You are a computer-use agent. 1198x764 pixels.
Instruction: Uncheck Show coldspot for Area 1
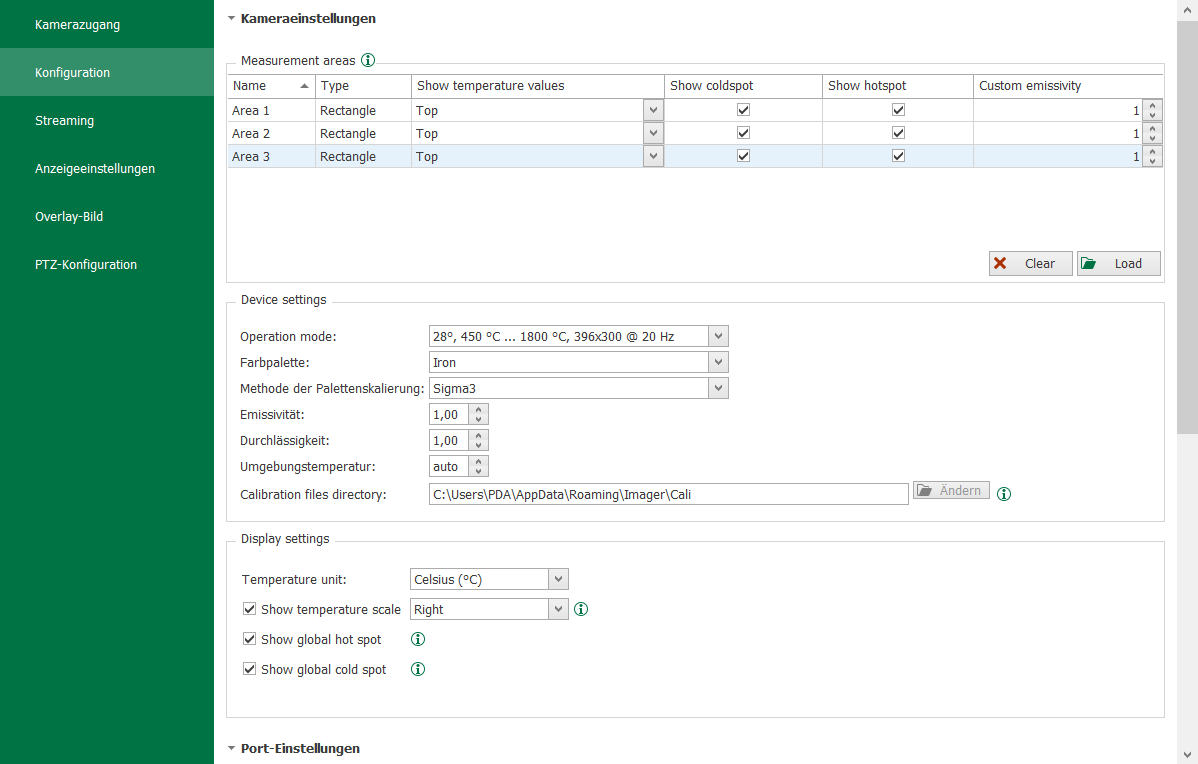(x=743, y=110)
